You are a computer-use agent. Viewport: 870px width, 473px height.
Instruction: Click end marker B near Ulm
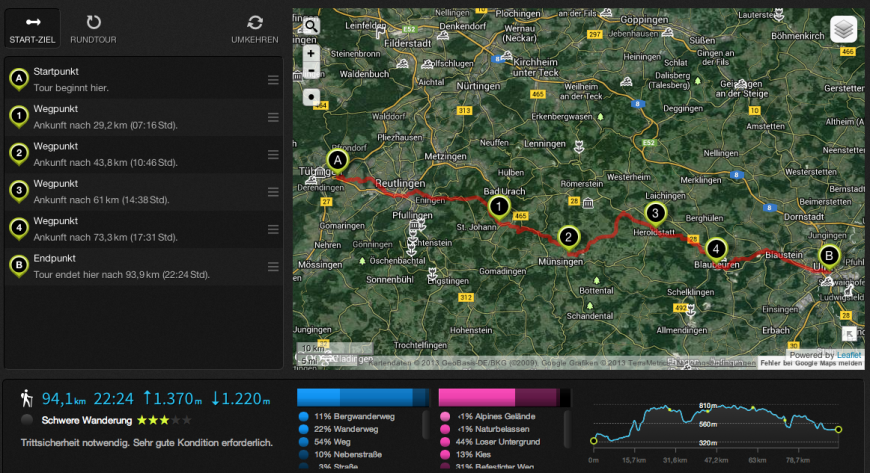pos(829,257)
